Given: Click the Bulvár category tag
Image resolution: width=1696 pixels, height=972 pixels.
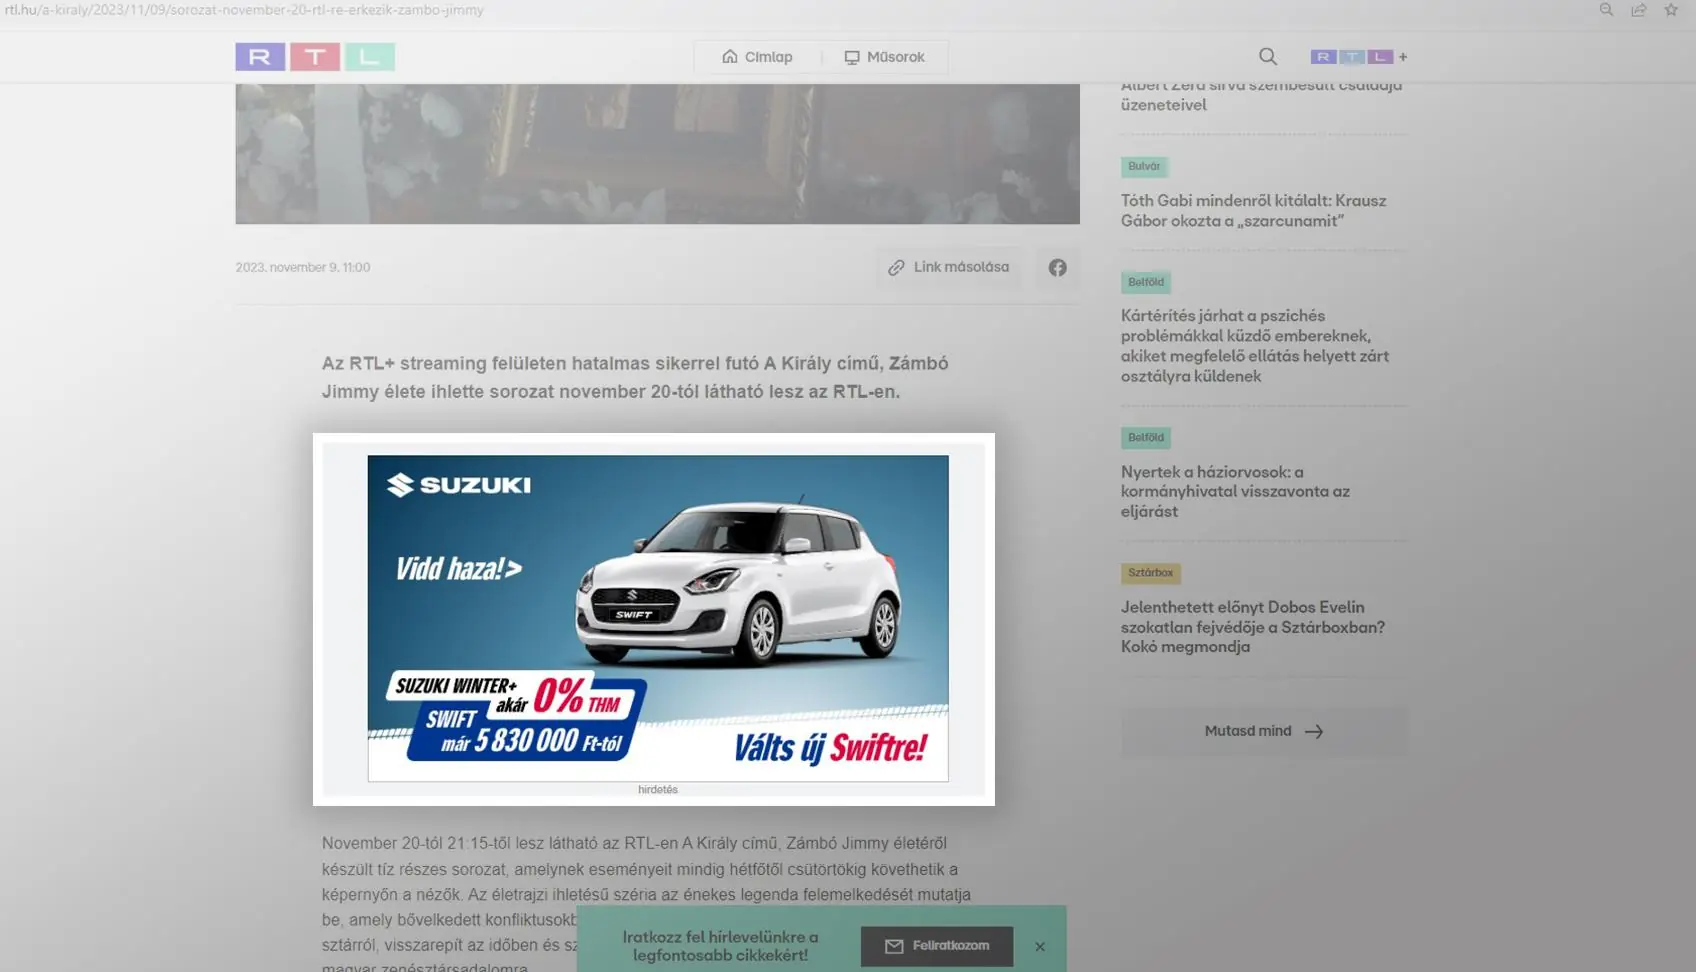Looking at the screenshot, I should click(1144, 166).
